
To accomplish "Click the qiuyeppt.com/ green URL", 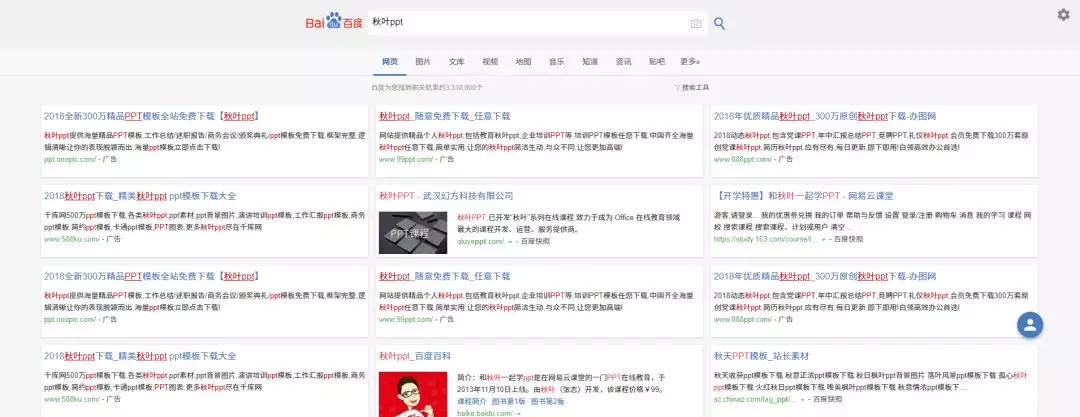I will point(480,241).
